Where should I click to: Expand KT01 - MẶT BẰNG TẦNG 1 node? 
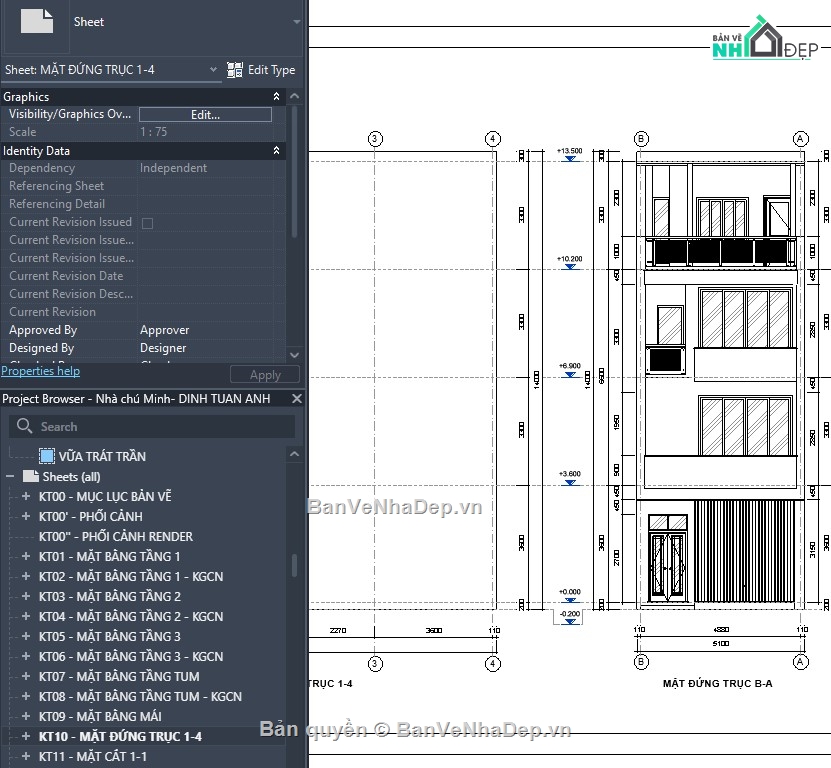25,556
